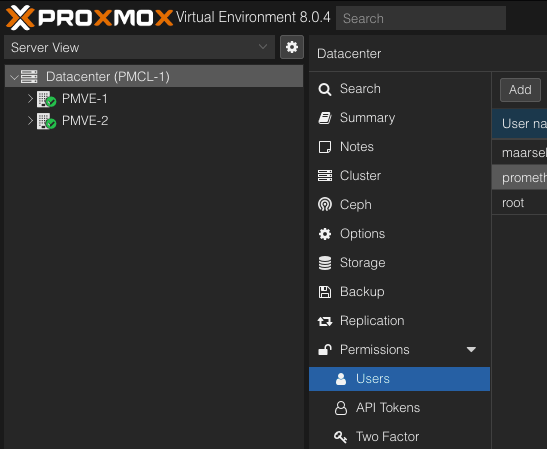Click the Replication arrows icon
Viewport: 547px width, 449px height.
(x=325, y=321)
